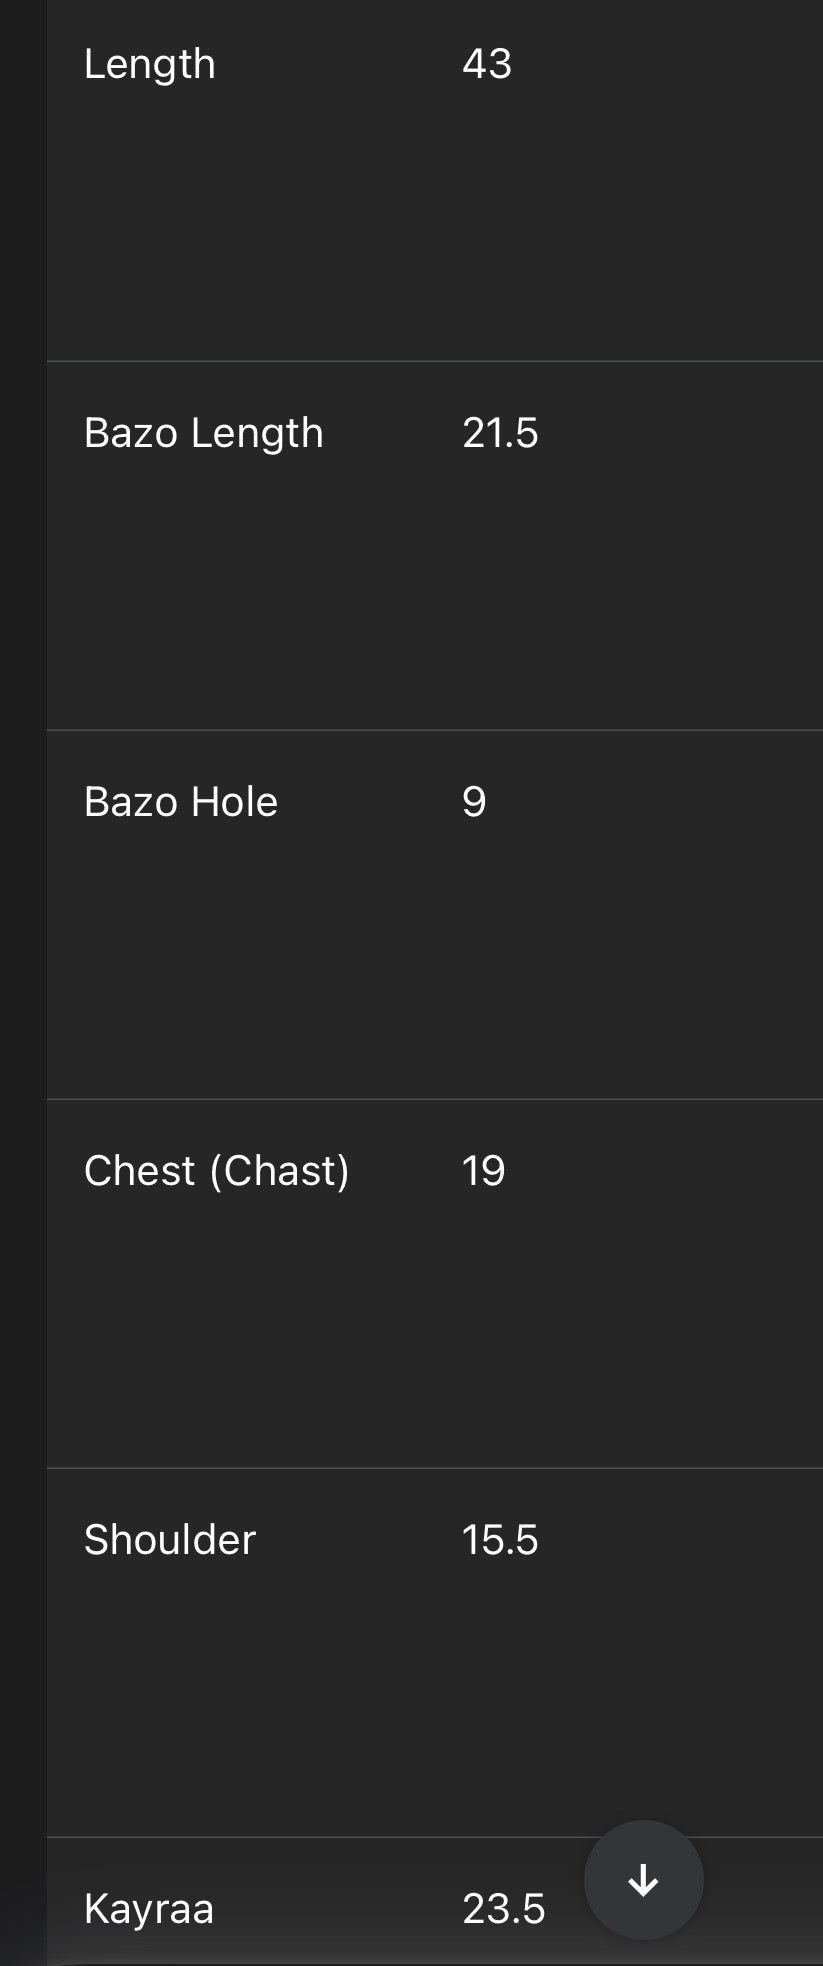
Task: Click the Kayraa label
Action: coord(148,1909)
